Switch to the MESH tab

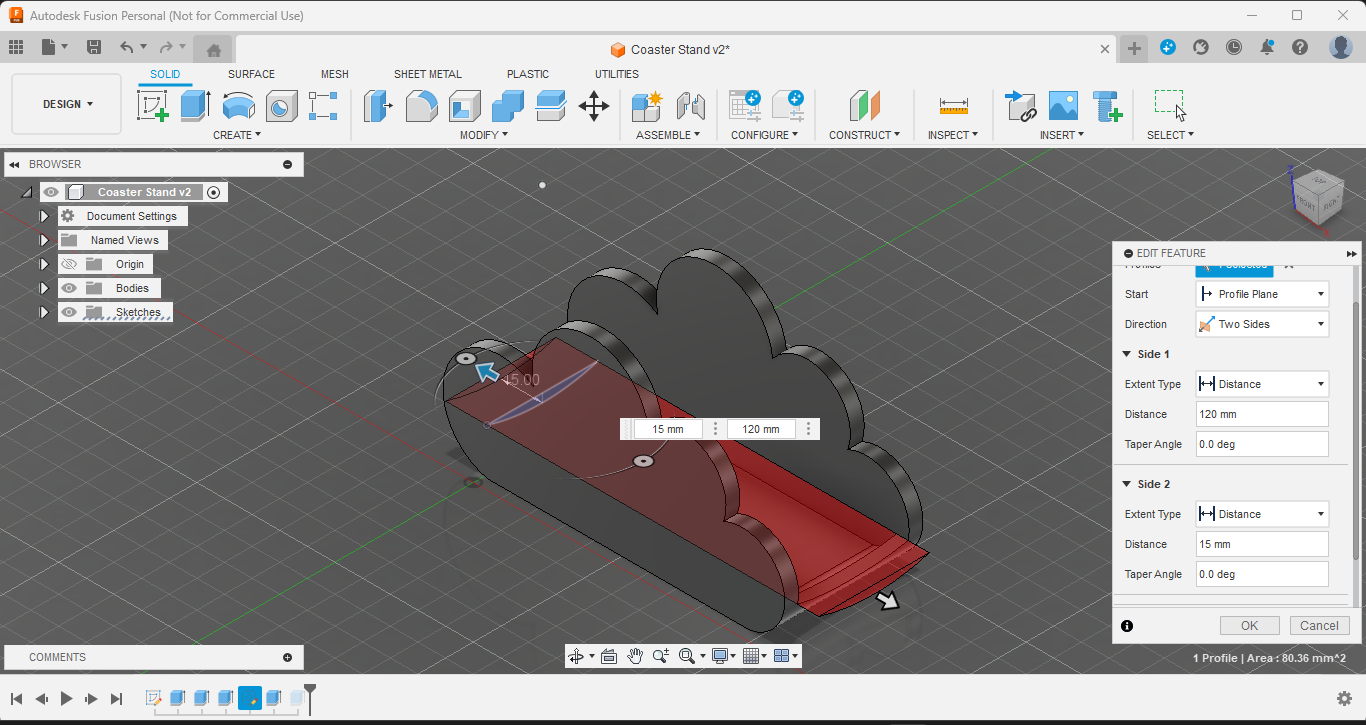[335, 74]
